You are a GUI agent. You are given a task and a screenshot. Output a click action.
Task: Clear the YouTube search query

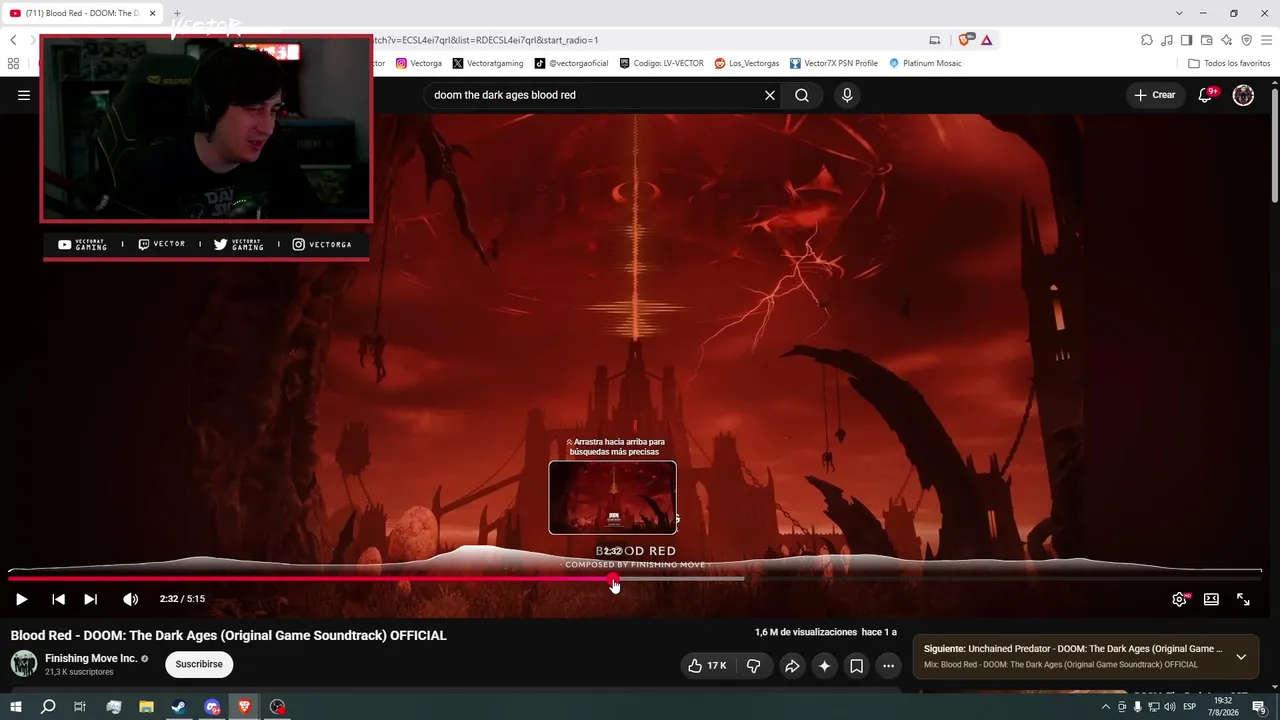click(770, 95)
